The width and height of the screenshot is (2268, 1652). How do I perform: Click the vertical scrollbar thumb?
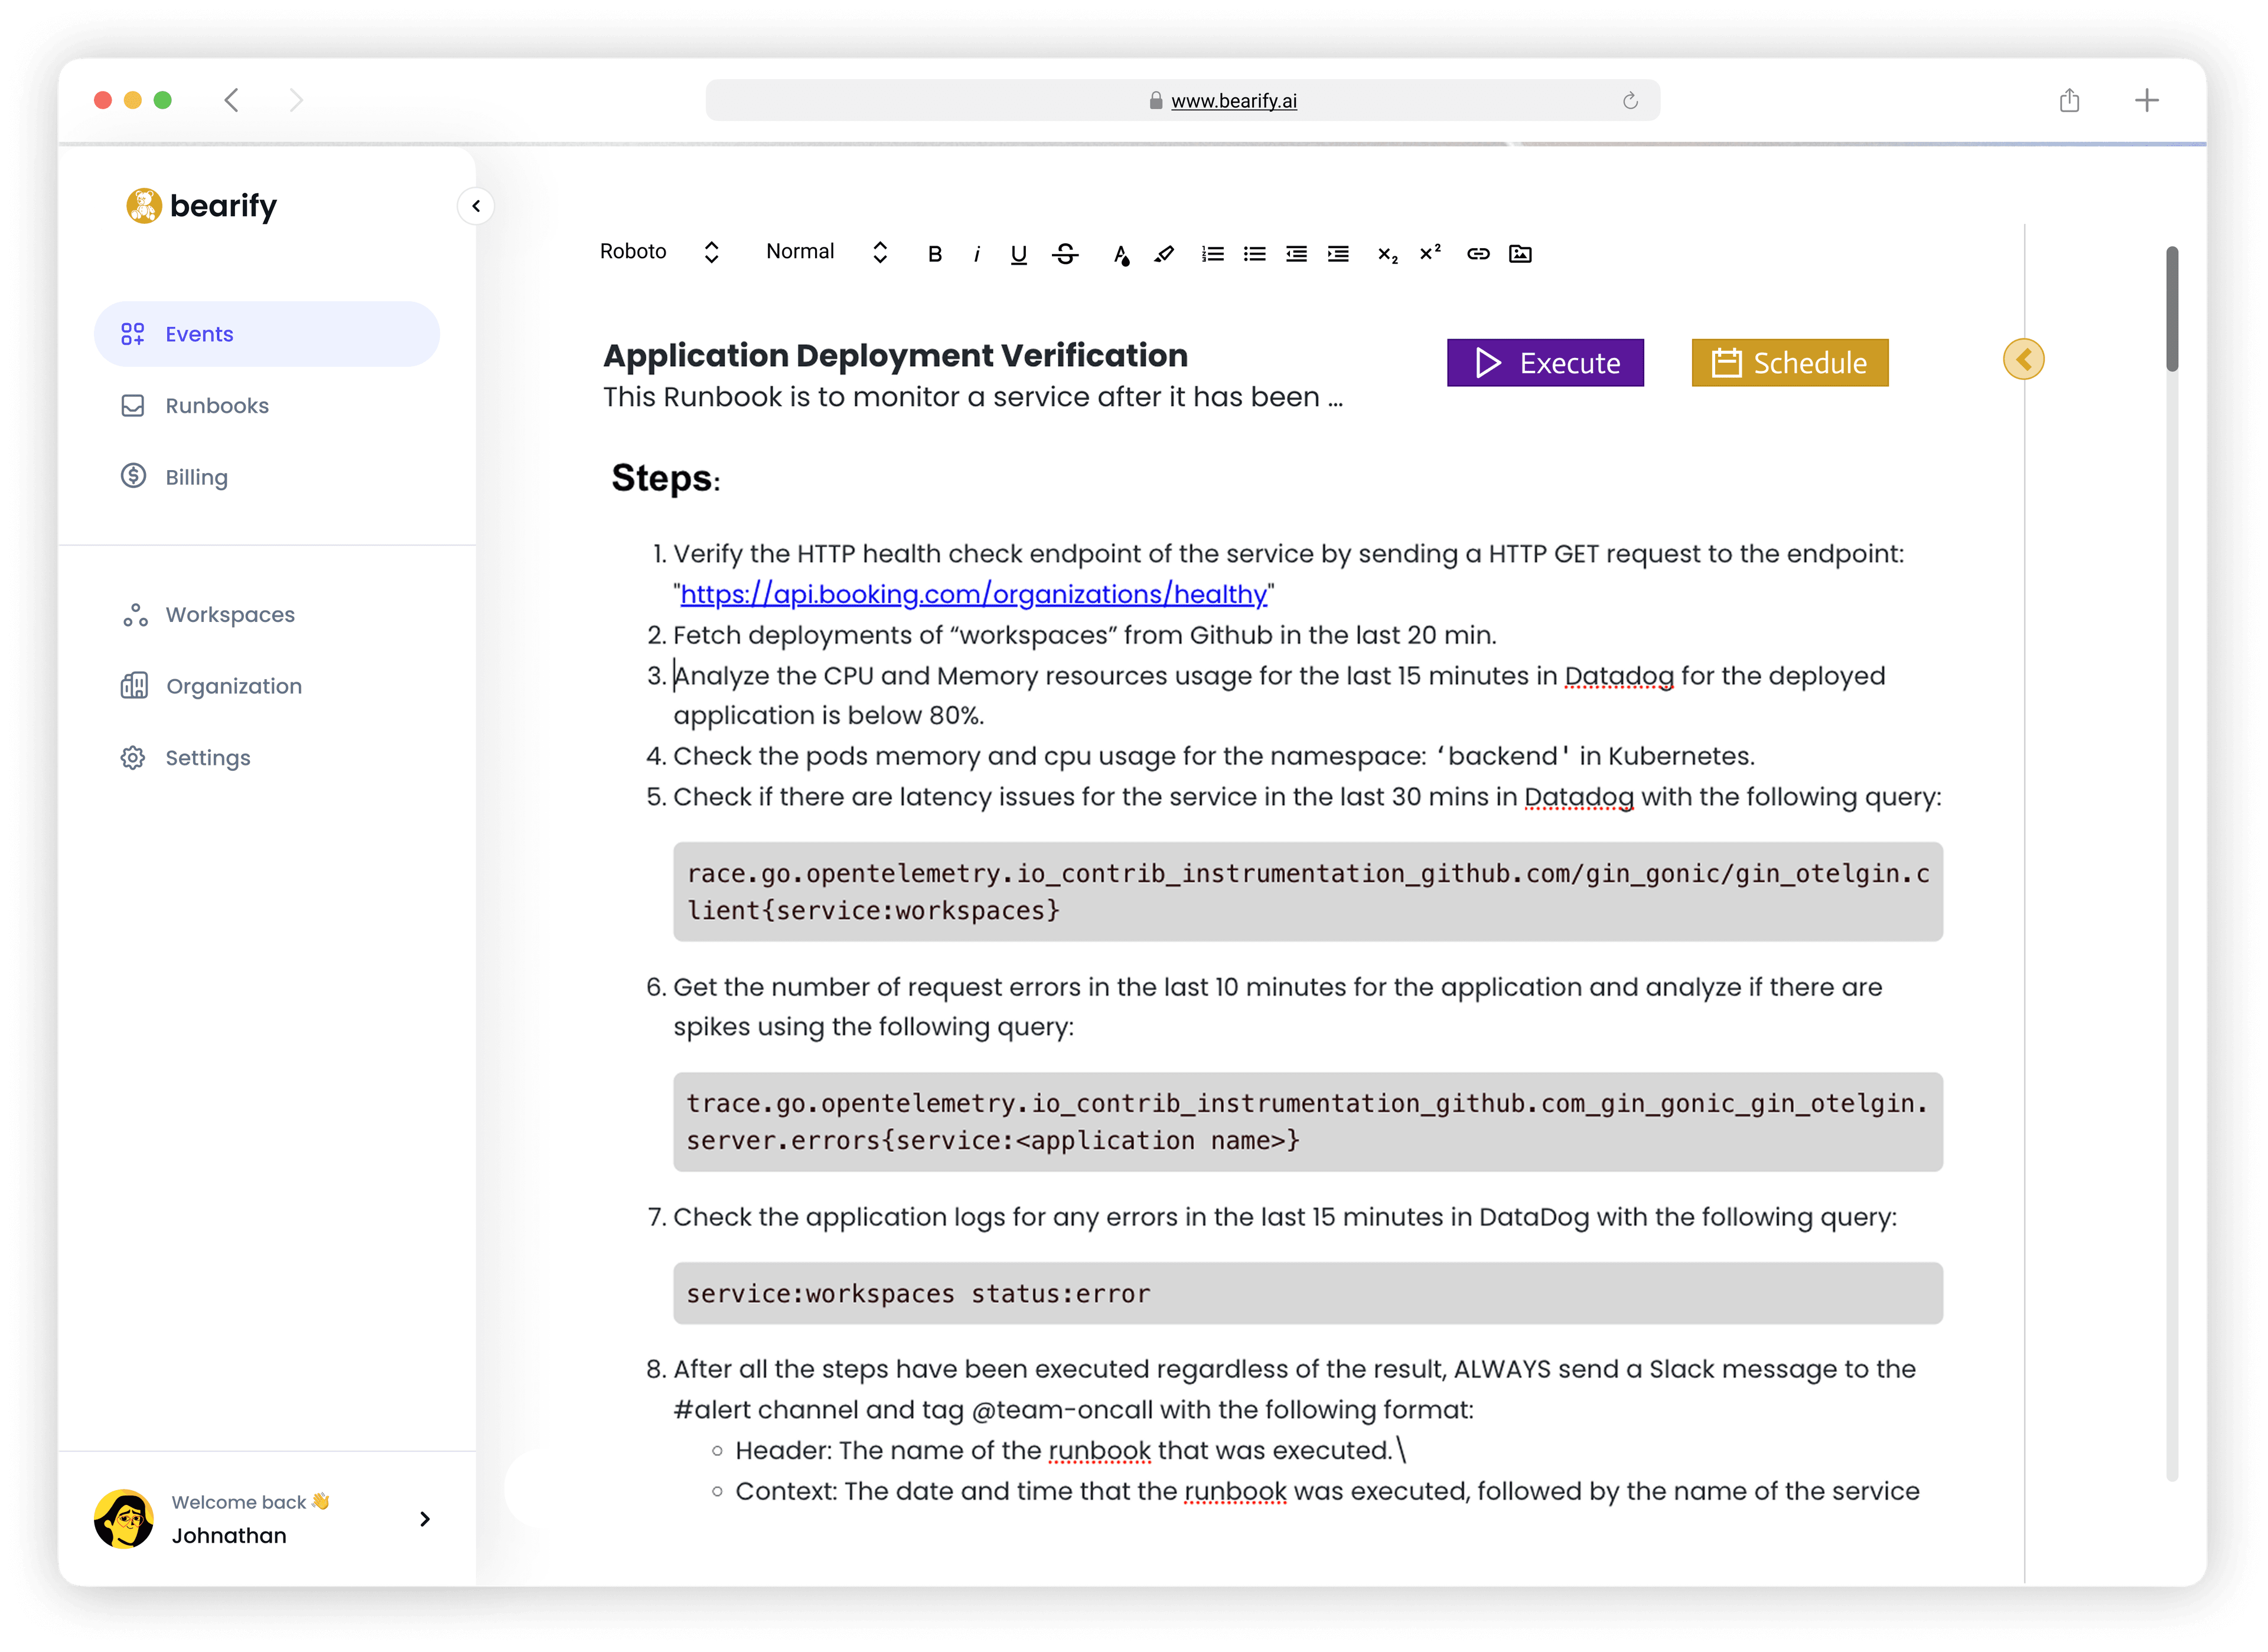[2172, 308]
